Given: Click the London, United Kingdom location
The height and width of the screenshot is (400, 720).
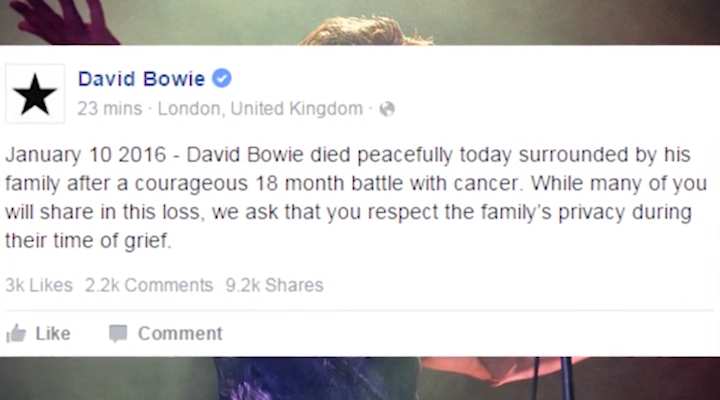Looking at the screenshot, I should pos(260,109).
